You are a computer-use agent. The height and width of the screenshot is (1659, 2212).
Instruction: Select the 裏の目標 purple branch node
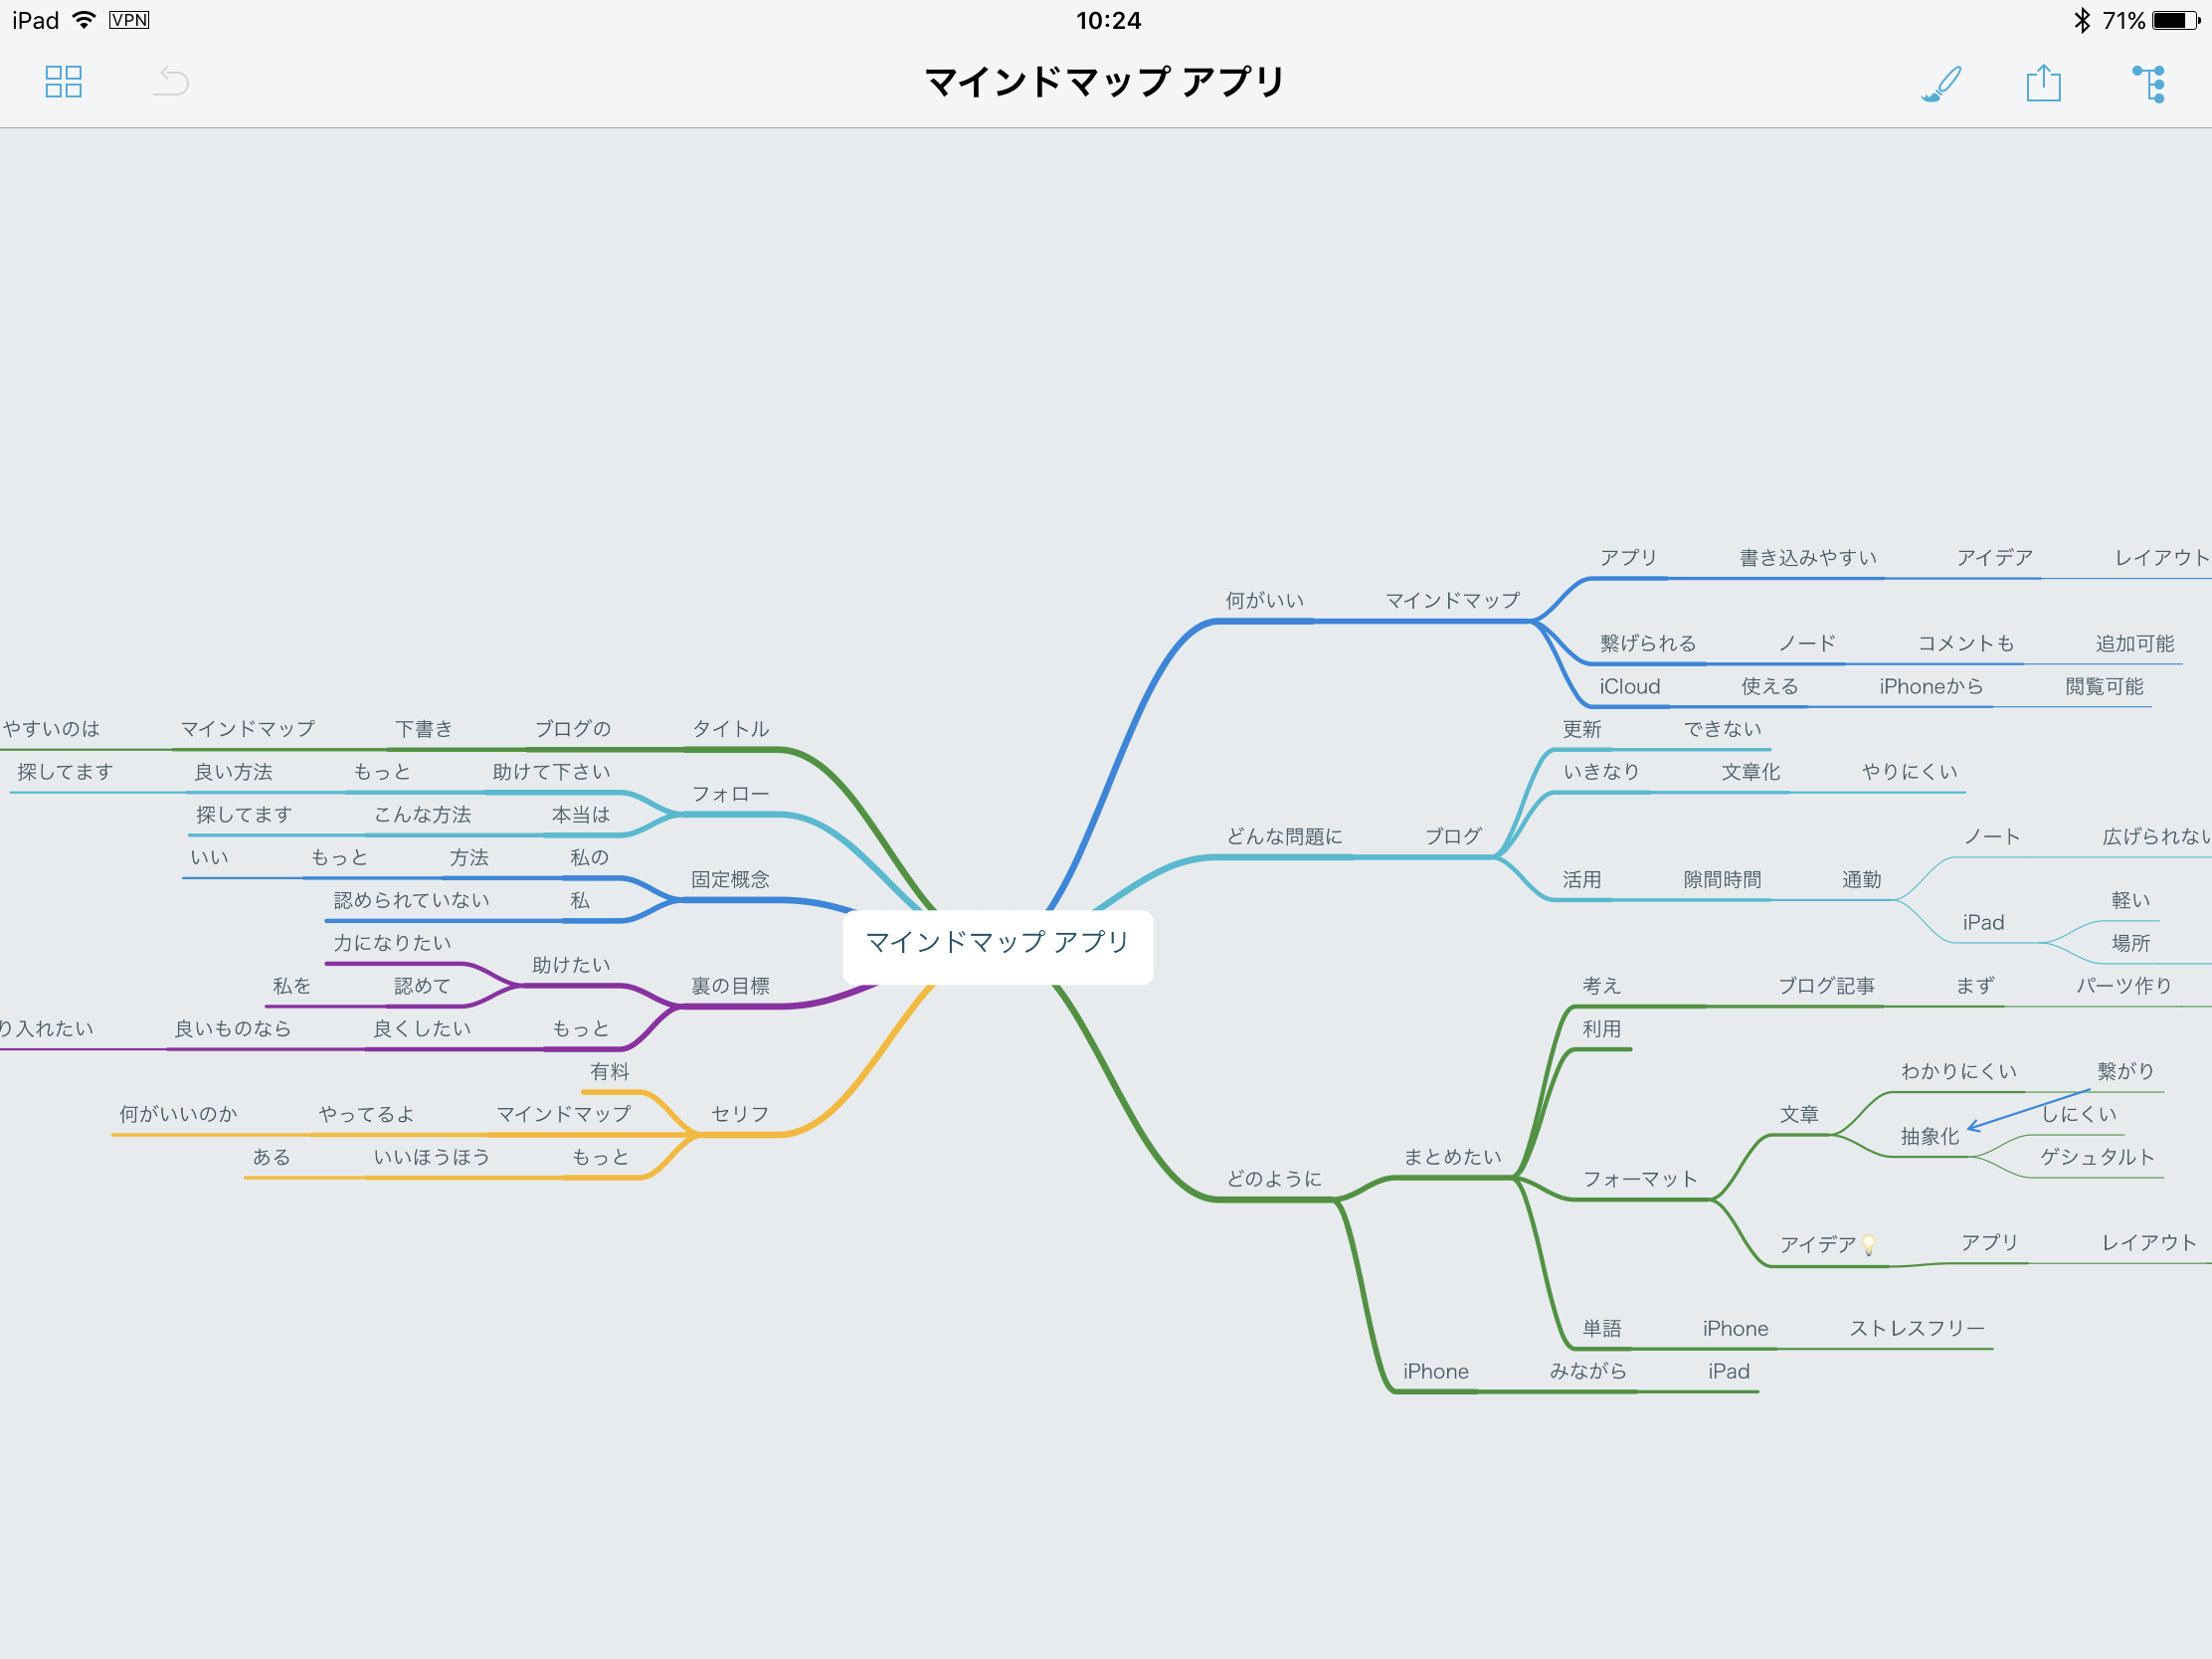pyautogui.click(x=730, y=986)
